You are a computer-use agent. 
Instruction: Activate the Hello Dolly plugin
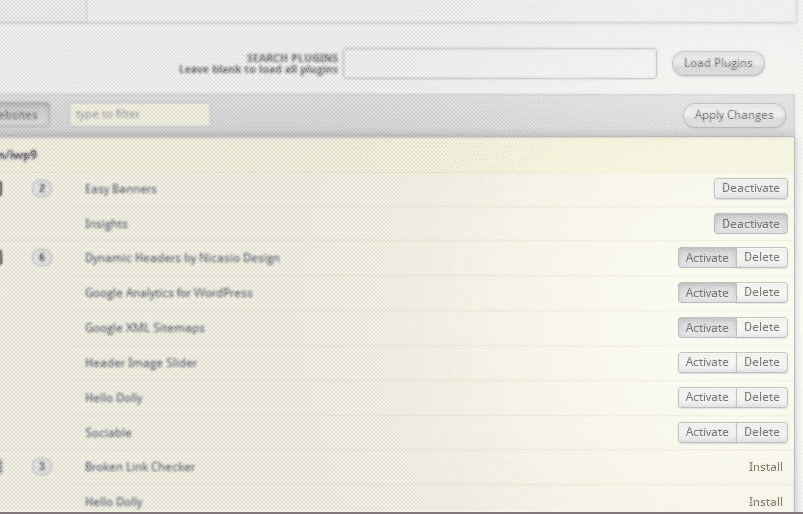(707, 397)
